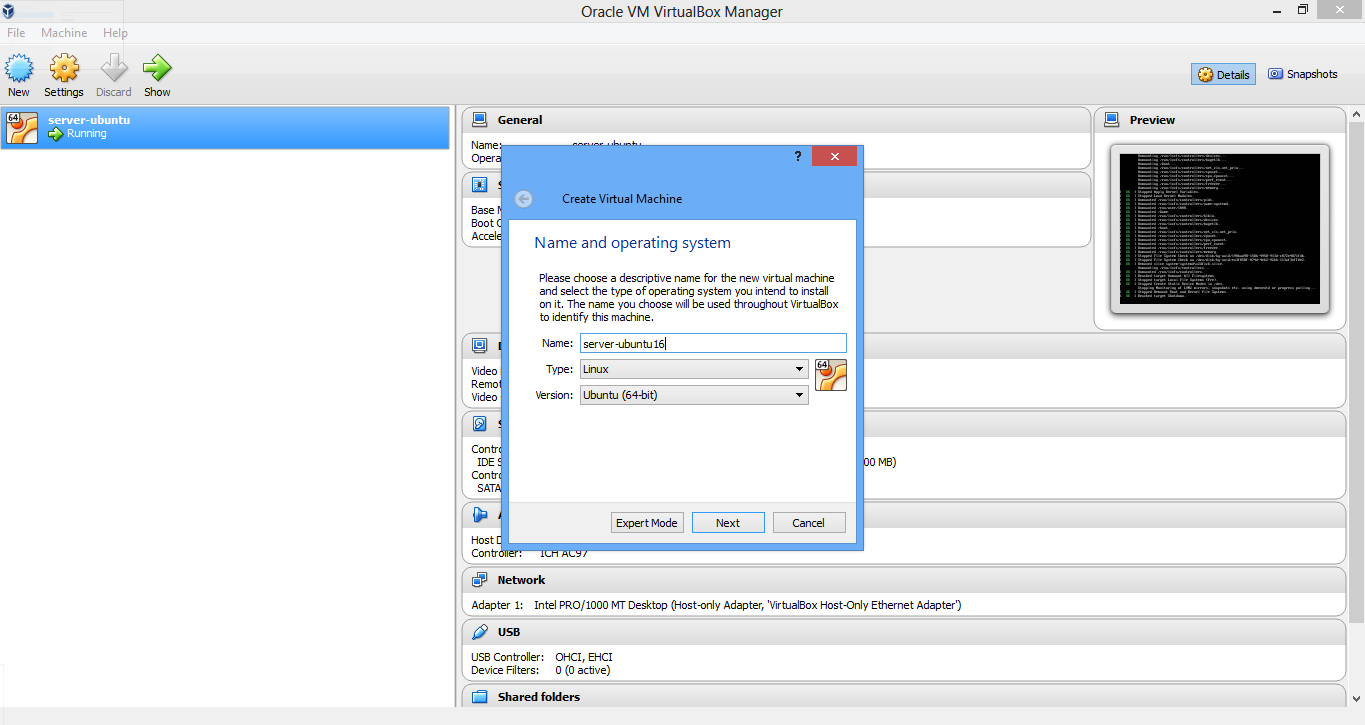Viewport: 1365px width, 725px height.
Task: Click the Device Filters 0 (0 active) text
Action: [x=540, y=670]
